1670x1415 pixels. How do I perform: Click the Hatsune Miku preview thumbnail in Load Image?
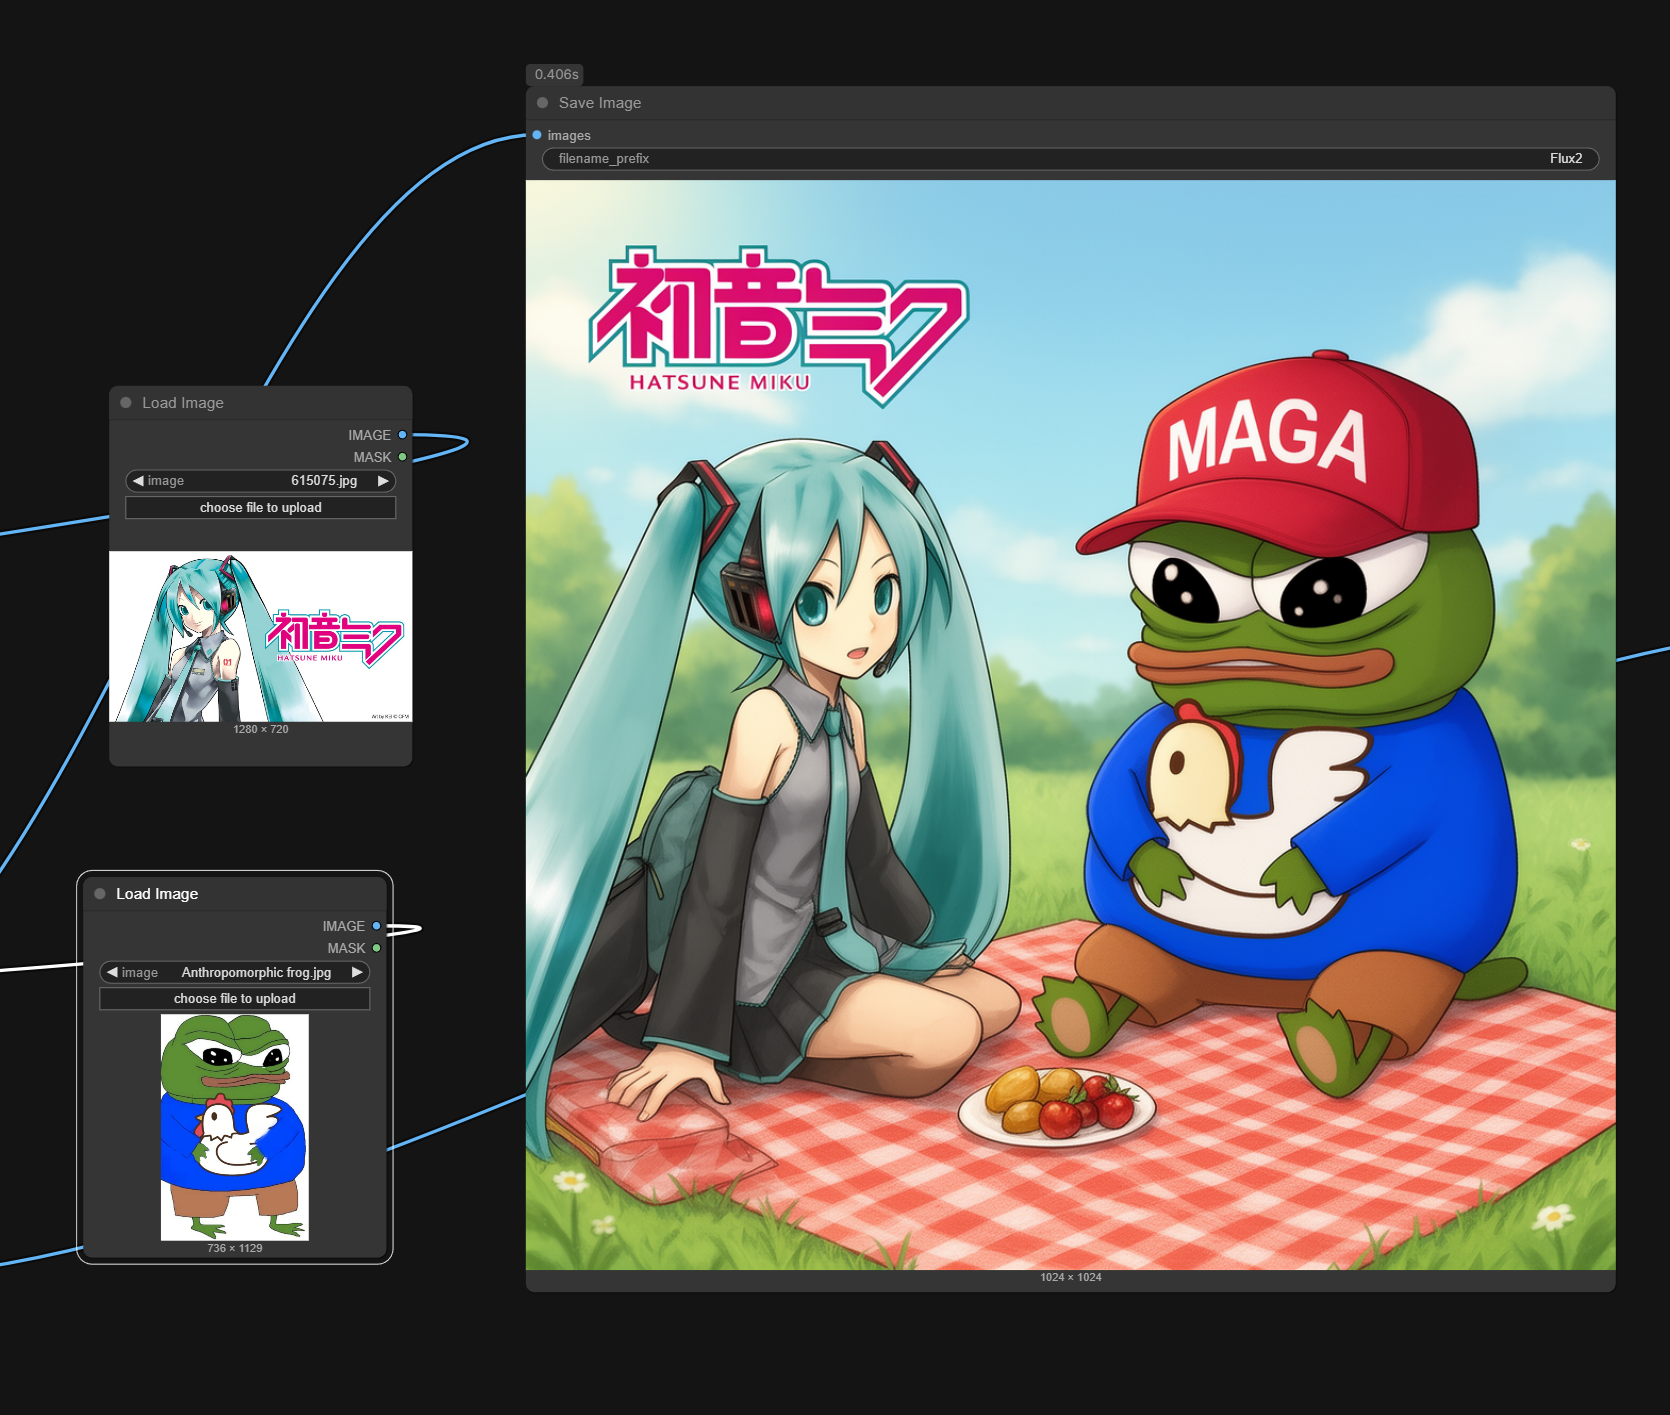[x=260, y=636]
